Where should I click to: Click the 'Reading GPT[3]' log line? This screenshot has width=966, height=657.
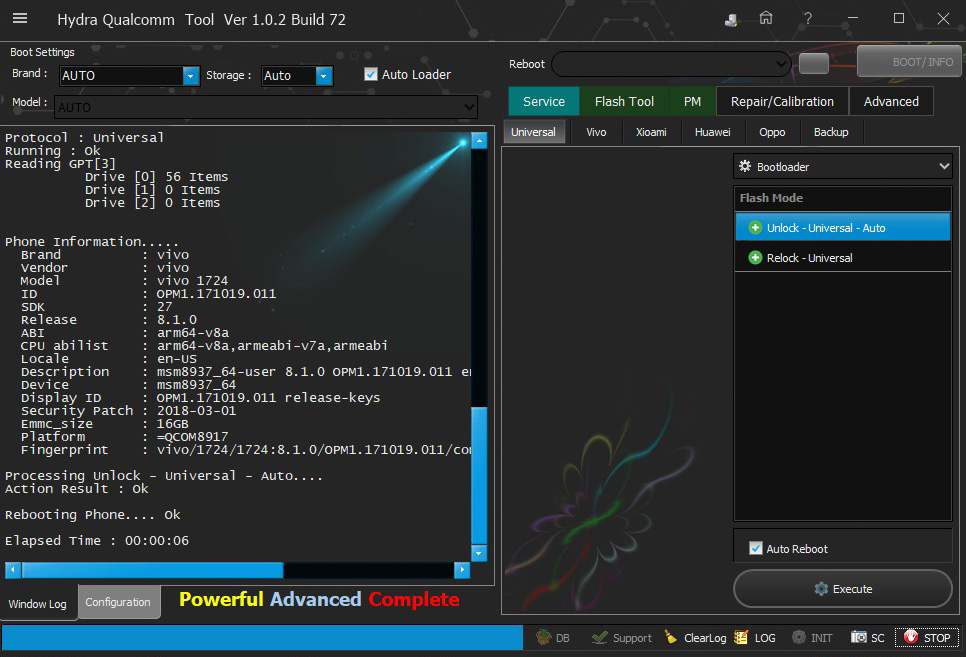coord(60,163)
